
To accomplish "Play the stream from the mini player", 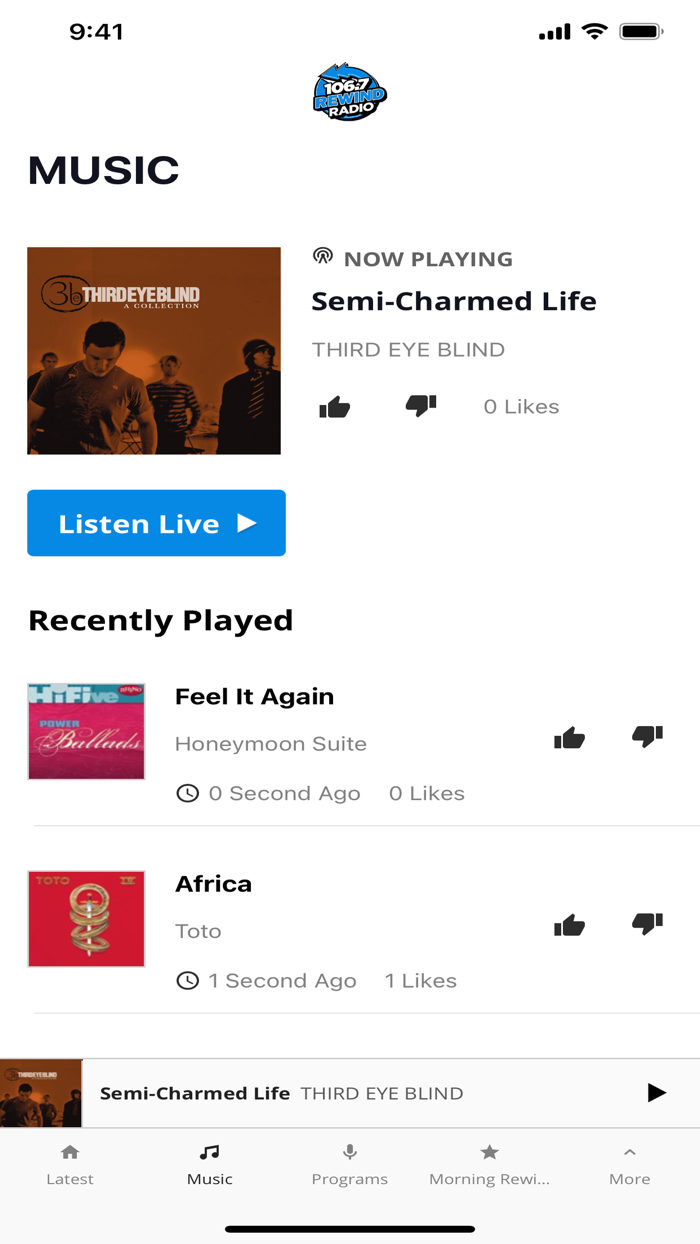I will [657, 1093].
